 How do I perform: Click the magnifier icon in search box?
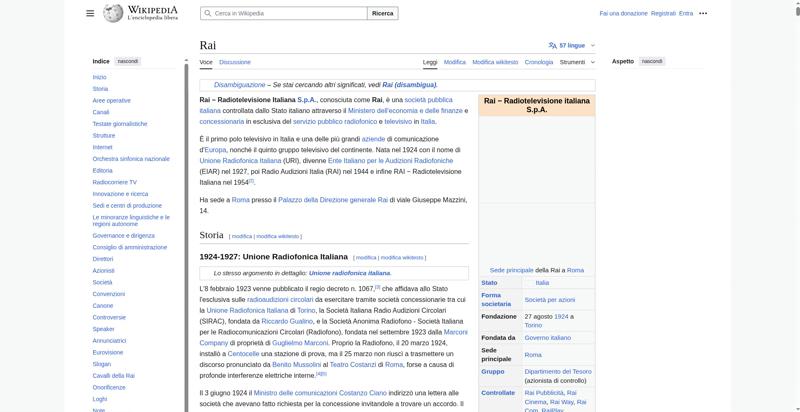pos(208,13)
